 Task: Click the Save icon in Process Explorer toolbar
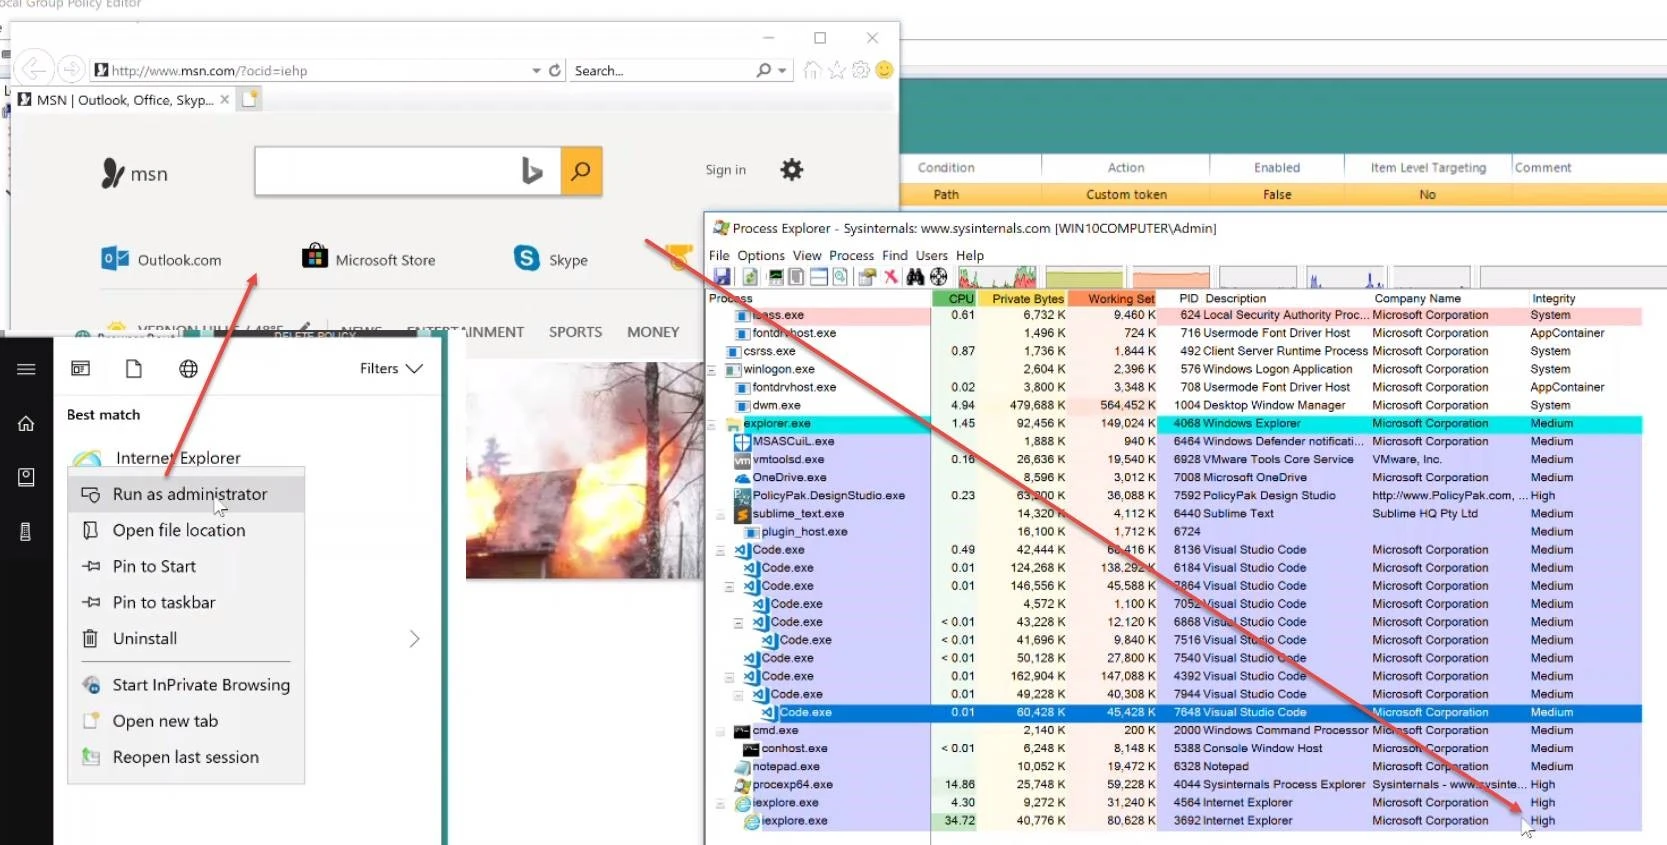(x=721, y=277)
